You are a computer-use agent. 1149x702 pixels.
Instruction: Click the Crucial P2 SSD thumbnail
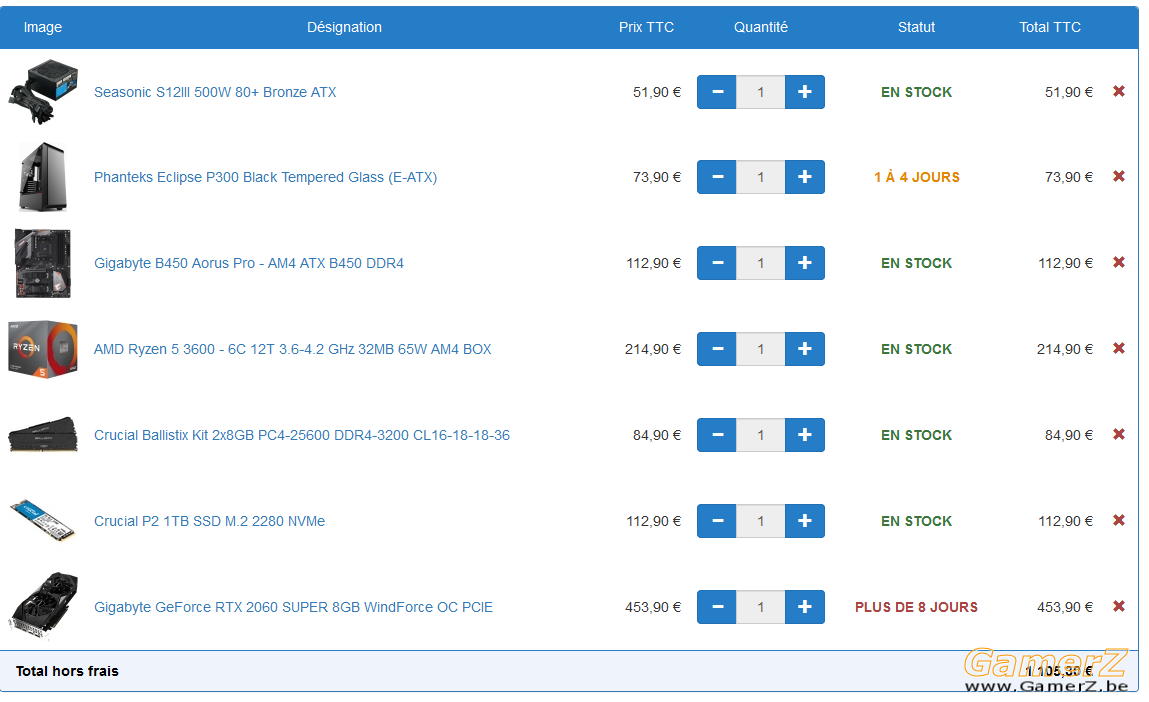(43, 520)
